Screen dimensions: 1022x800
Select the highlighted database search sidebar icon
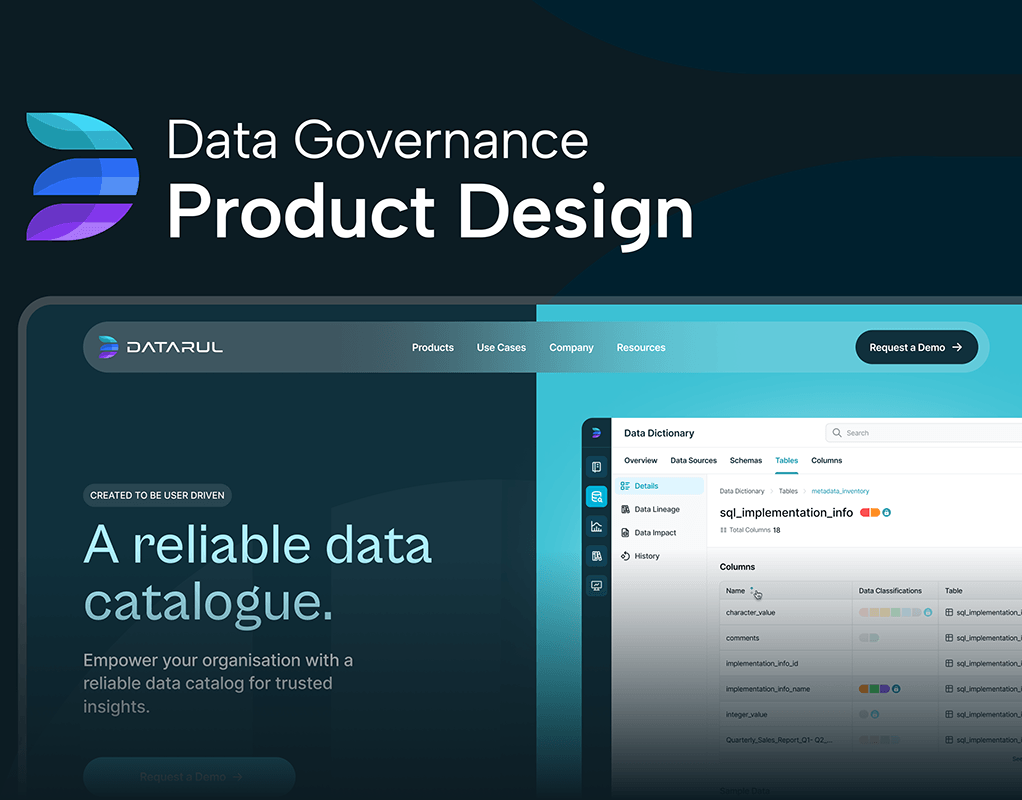click(x=596, y=497)
